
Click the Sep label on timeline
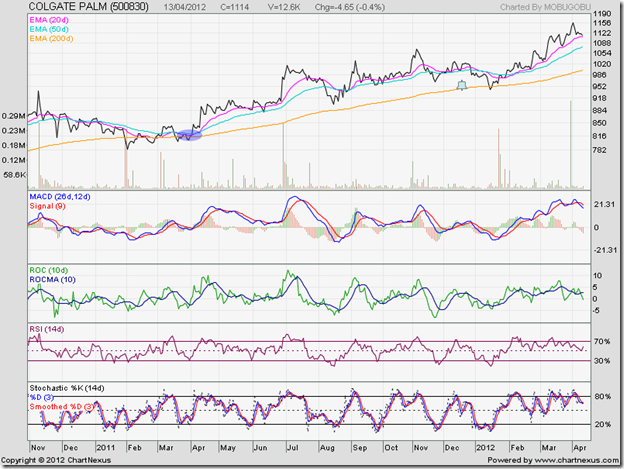360,448
